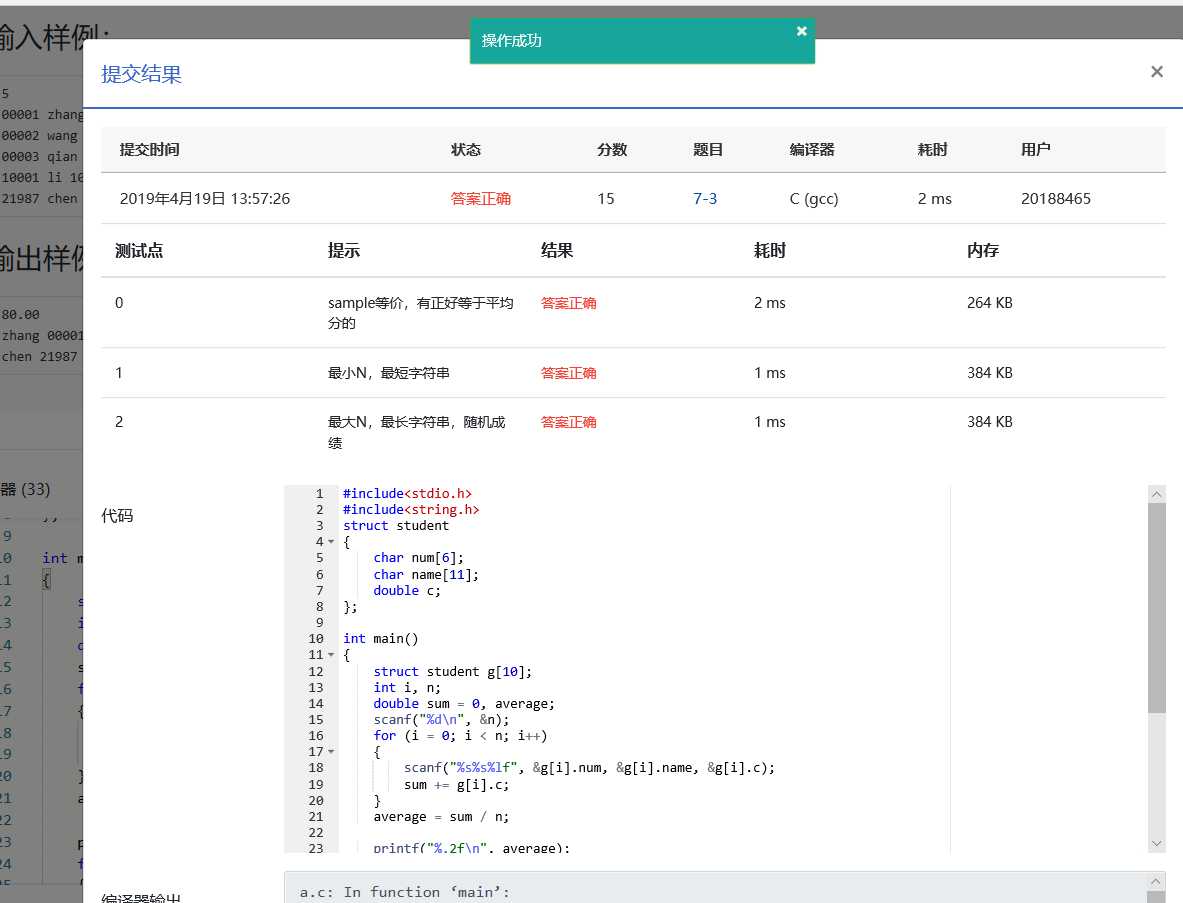Screen dimensions: 1183x903
Task: Click code line average = sum / n;
Action: (441, 816)
